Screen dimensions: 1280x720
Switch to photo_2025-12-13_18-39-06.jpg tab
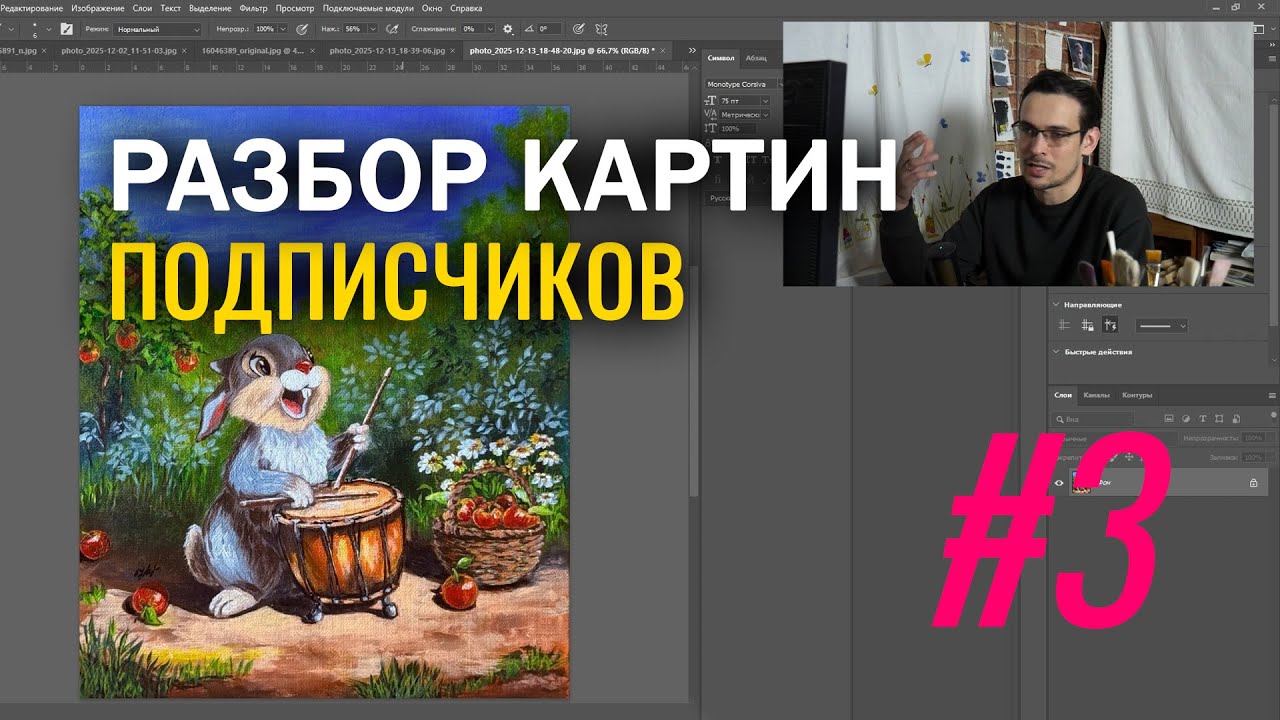pos(387,49)
